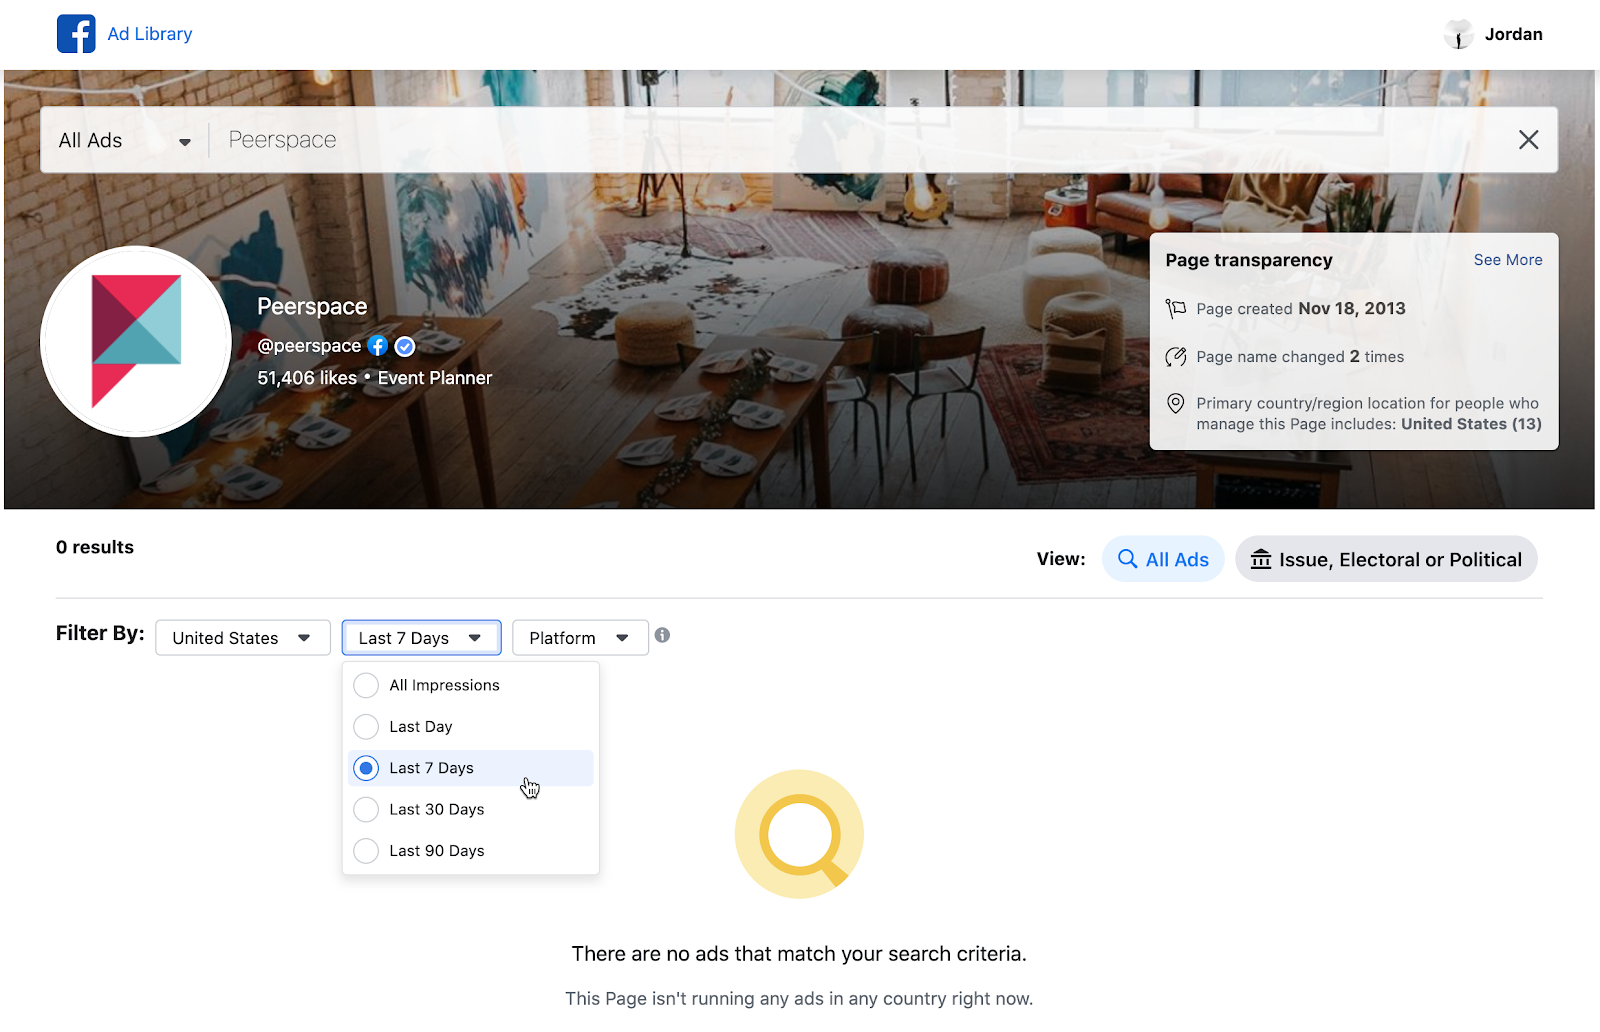Open the All Ads search type dropdown
Screen dimensions: 1600x1032
pyautogui.click(x=124, y=141)
